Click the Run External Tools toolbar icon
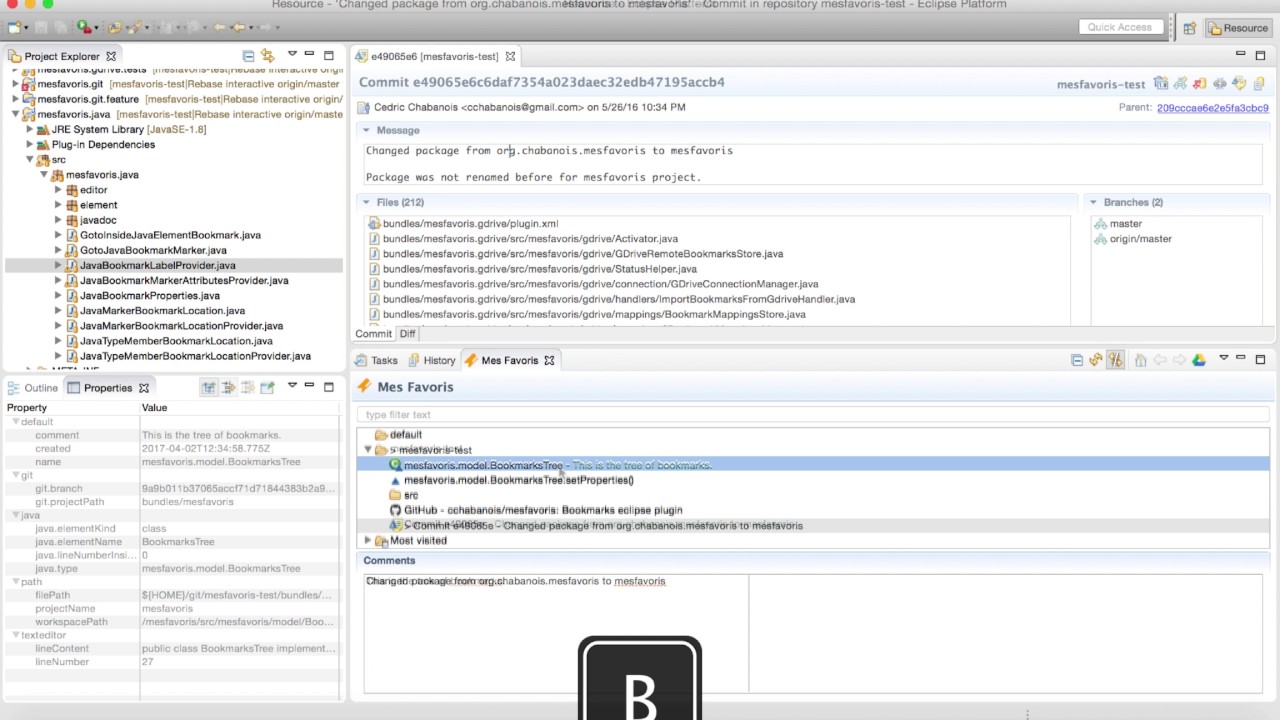The width and height of the screenshot is (1280, 720). [85, 27]
